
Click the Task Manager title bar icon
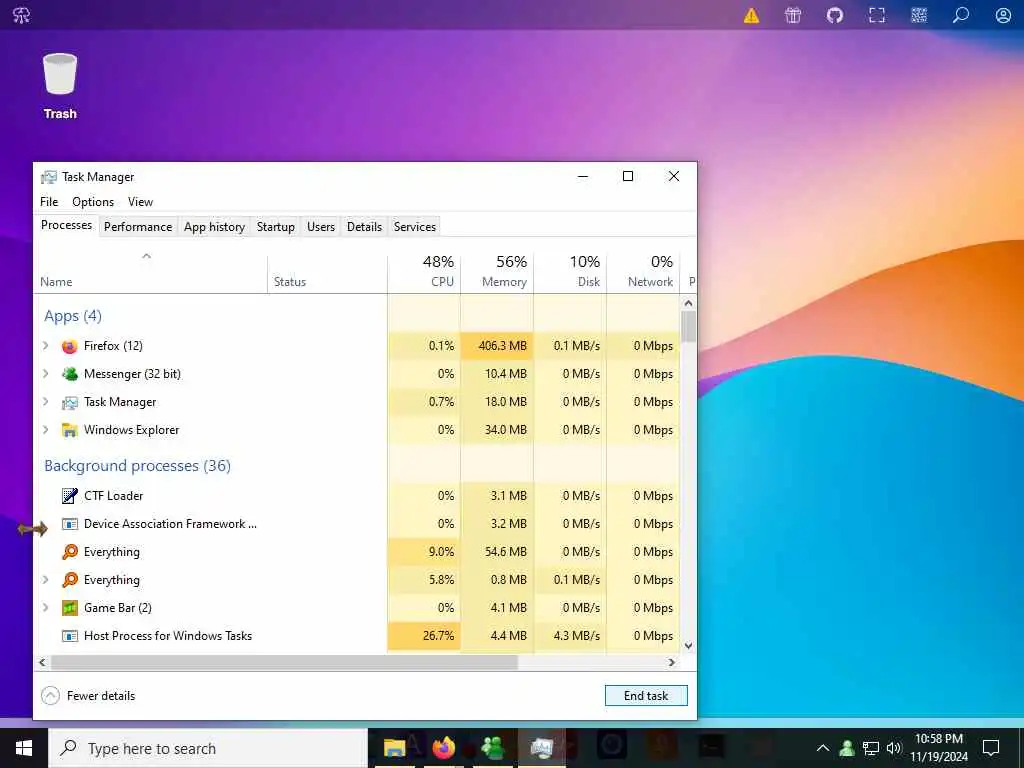point(48,177)
